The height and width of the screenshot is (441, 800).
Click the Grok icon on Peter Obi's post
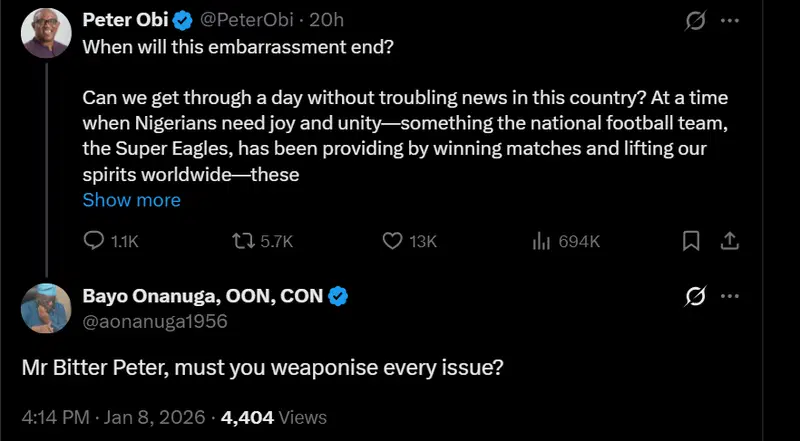click(690, 20)
